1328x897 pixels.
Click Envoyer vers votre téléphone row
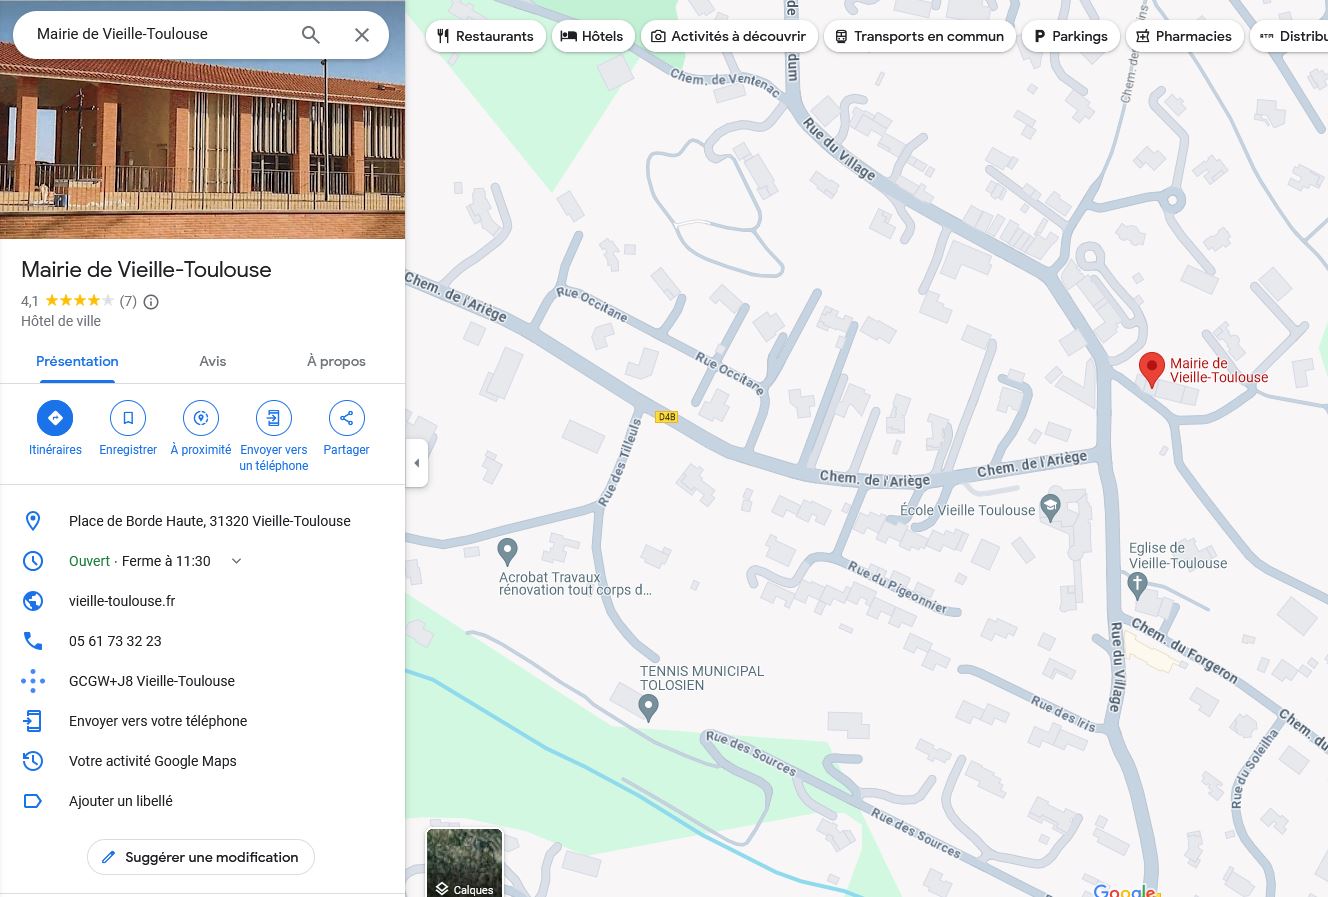[x=202, y=721]
